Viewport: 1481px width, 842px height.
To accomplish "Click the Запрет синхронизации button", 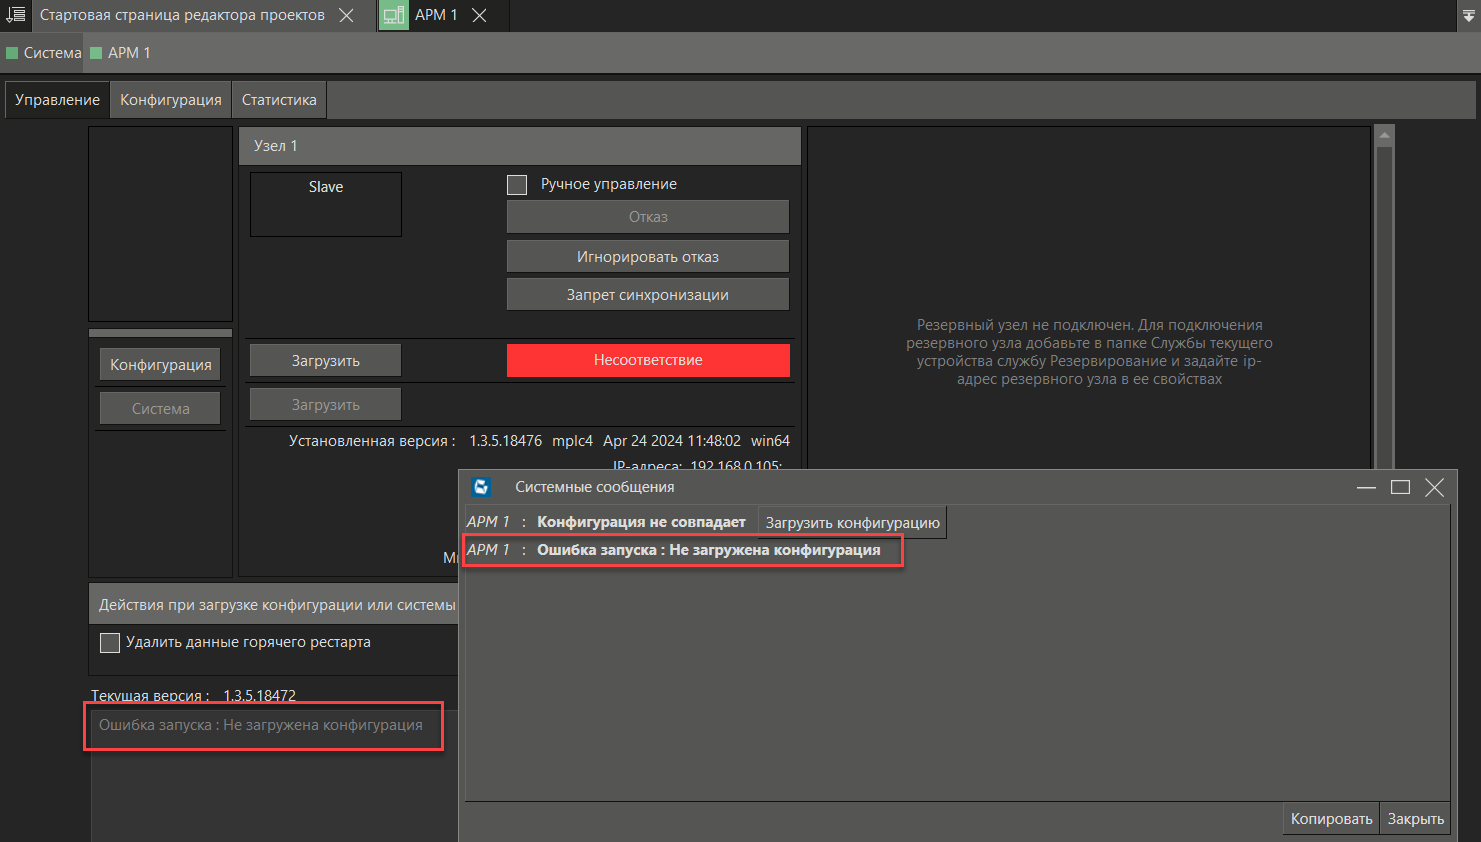I will [647, 295].
